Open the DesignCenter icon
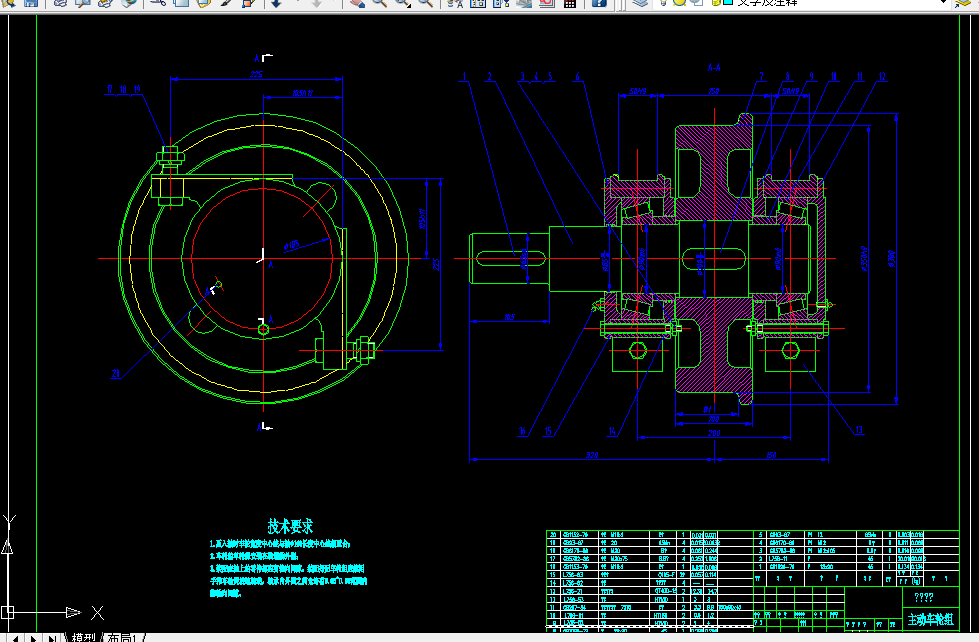 (x=478, y=3)
